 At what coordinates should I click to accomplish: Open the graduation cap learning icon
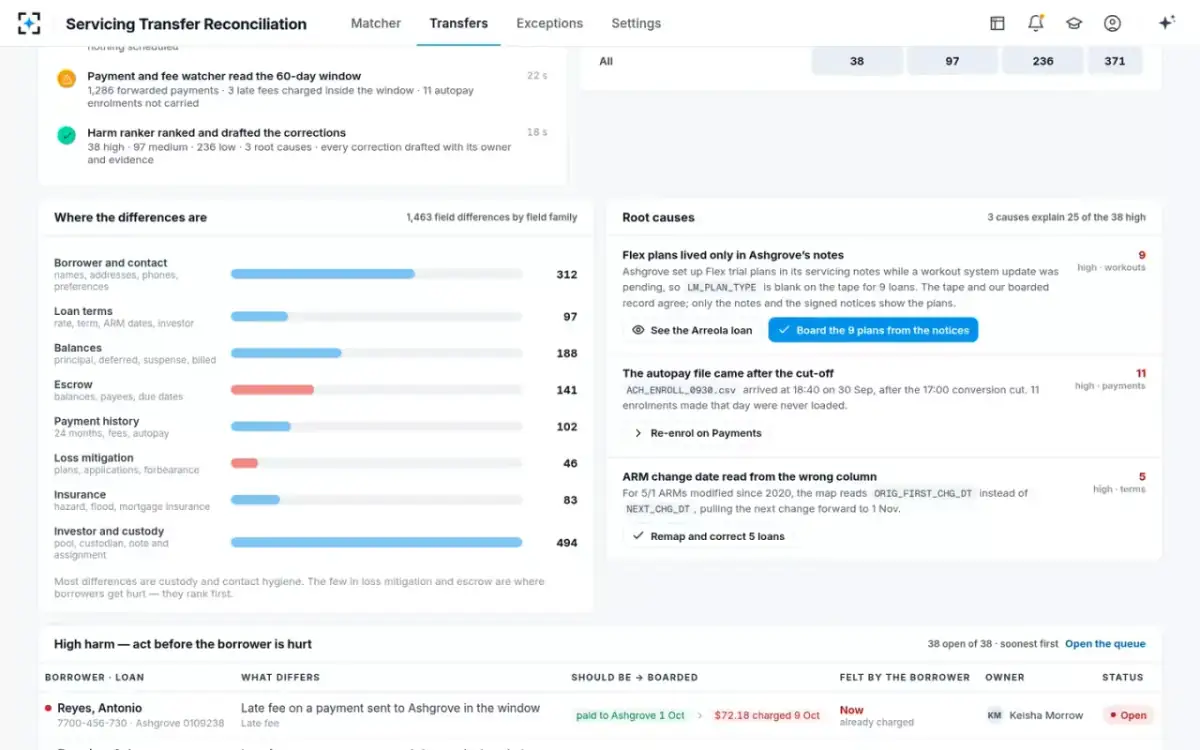1074,23
